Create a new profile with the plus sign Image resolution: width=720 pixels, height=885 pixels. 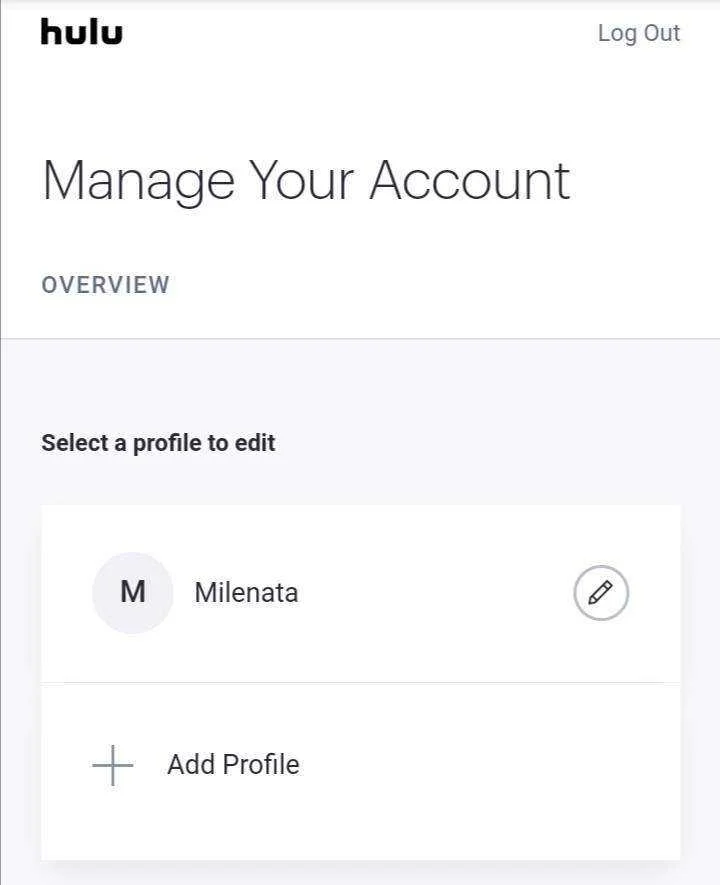tap(113, 765)
